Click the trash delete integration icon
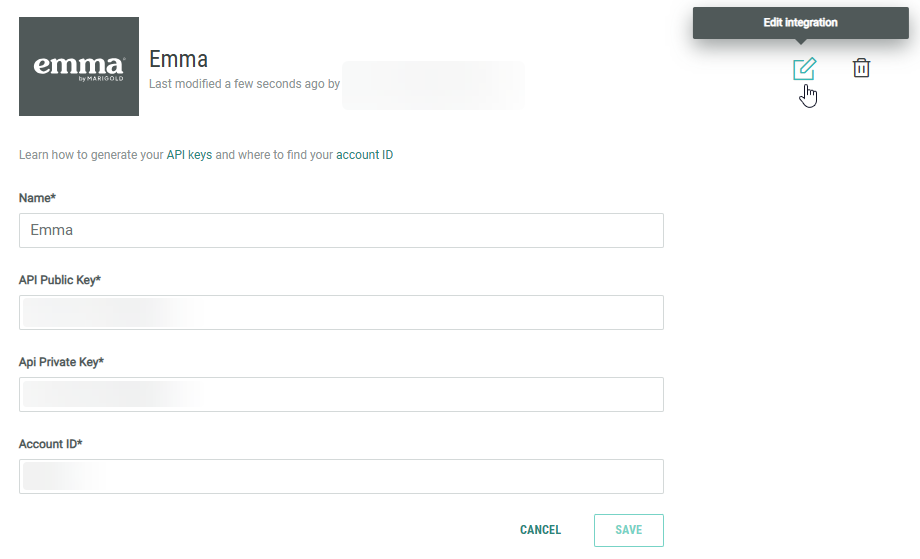This screenshot has height=559, width=920. (861, 68)
